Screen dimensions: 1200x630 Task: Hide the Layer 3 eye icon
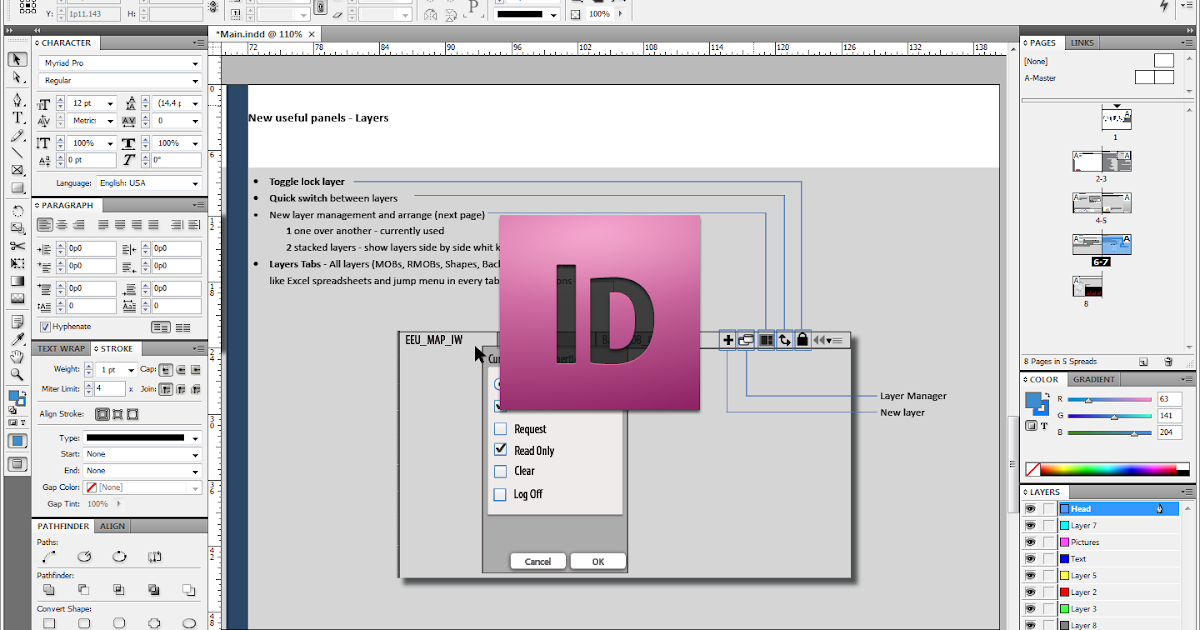pyautogui.click(x=1030, y=609)
